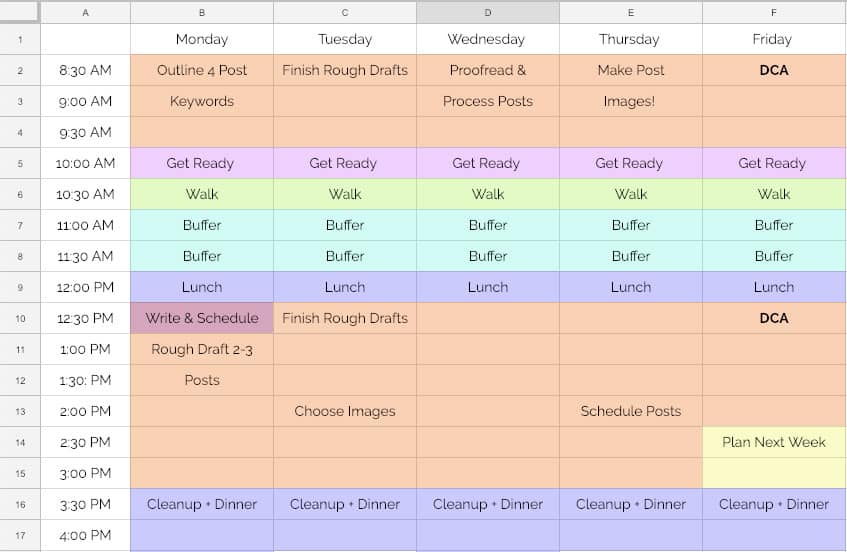
Task: Click the Choose Images cell on Tuesday
Action: pyautogui.click(x=345, y=412)
